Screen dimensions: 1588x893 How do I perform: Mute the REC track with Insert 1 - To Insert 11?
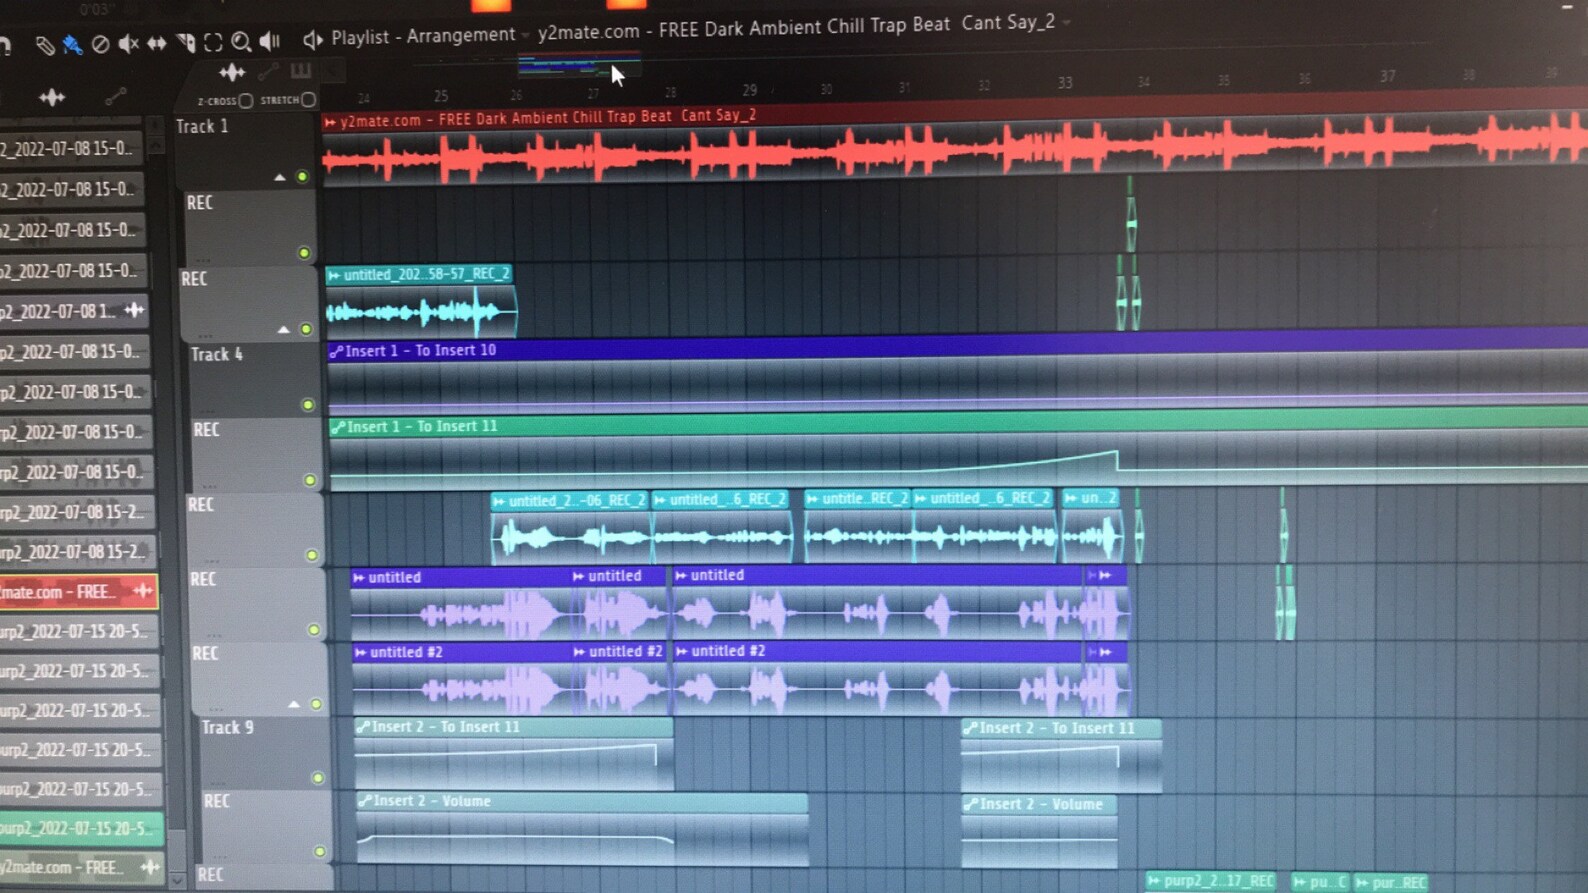pos(310,480)
